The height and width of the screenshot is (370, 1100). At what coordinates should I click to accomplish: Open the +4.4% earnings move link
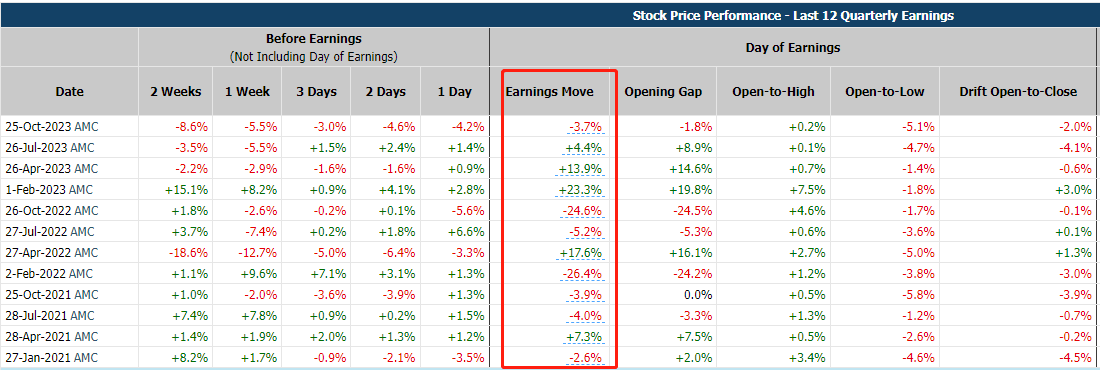[585, 148]
